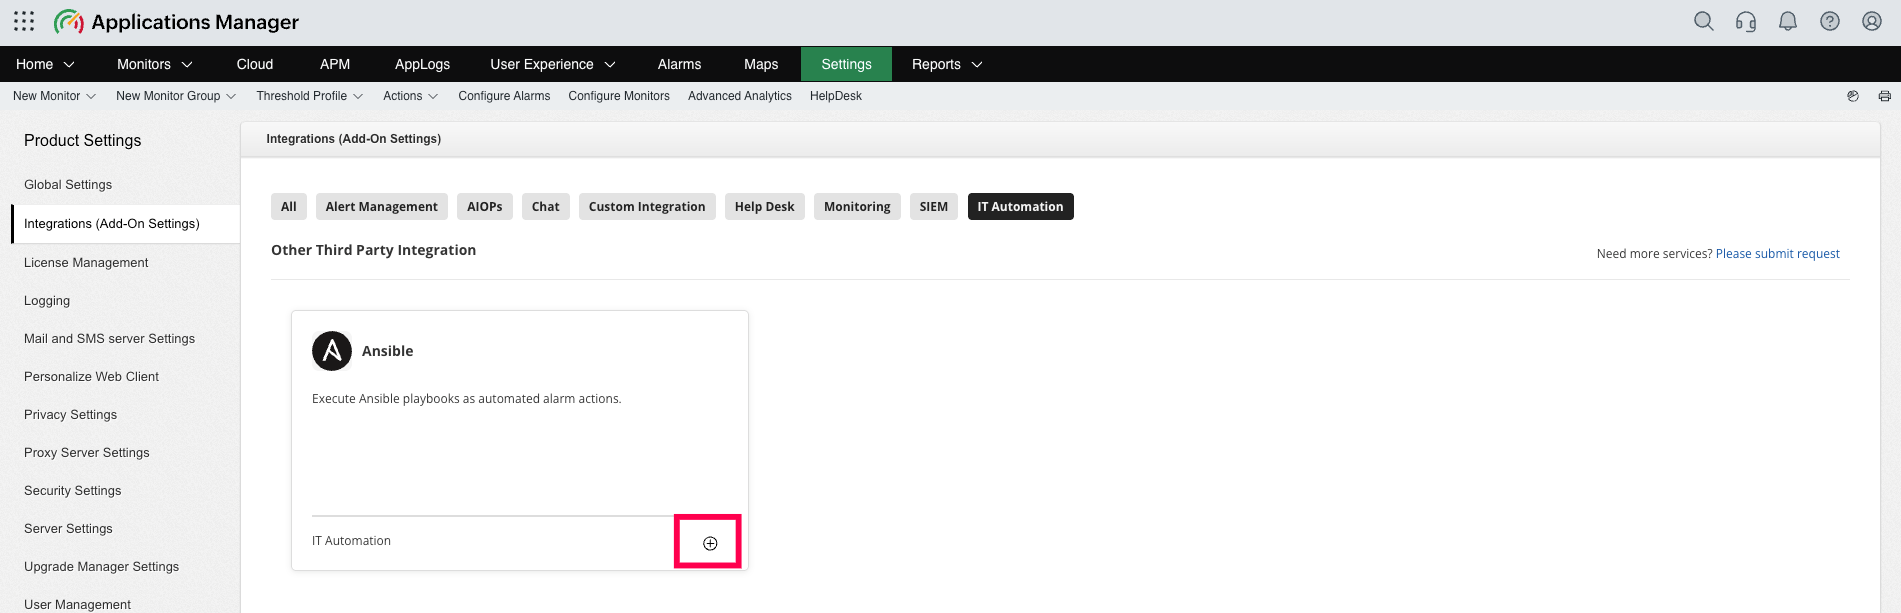Screen dimensions: 1901x613
Task: Click the printer icon
Action: (x=1885, y=96)
